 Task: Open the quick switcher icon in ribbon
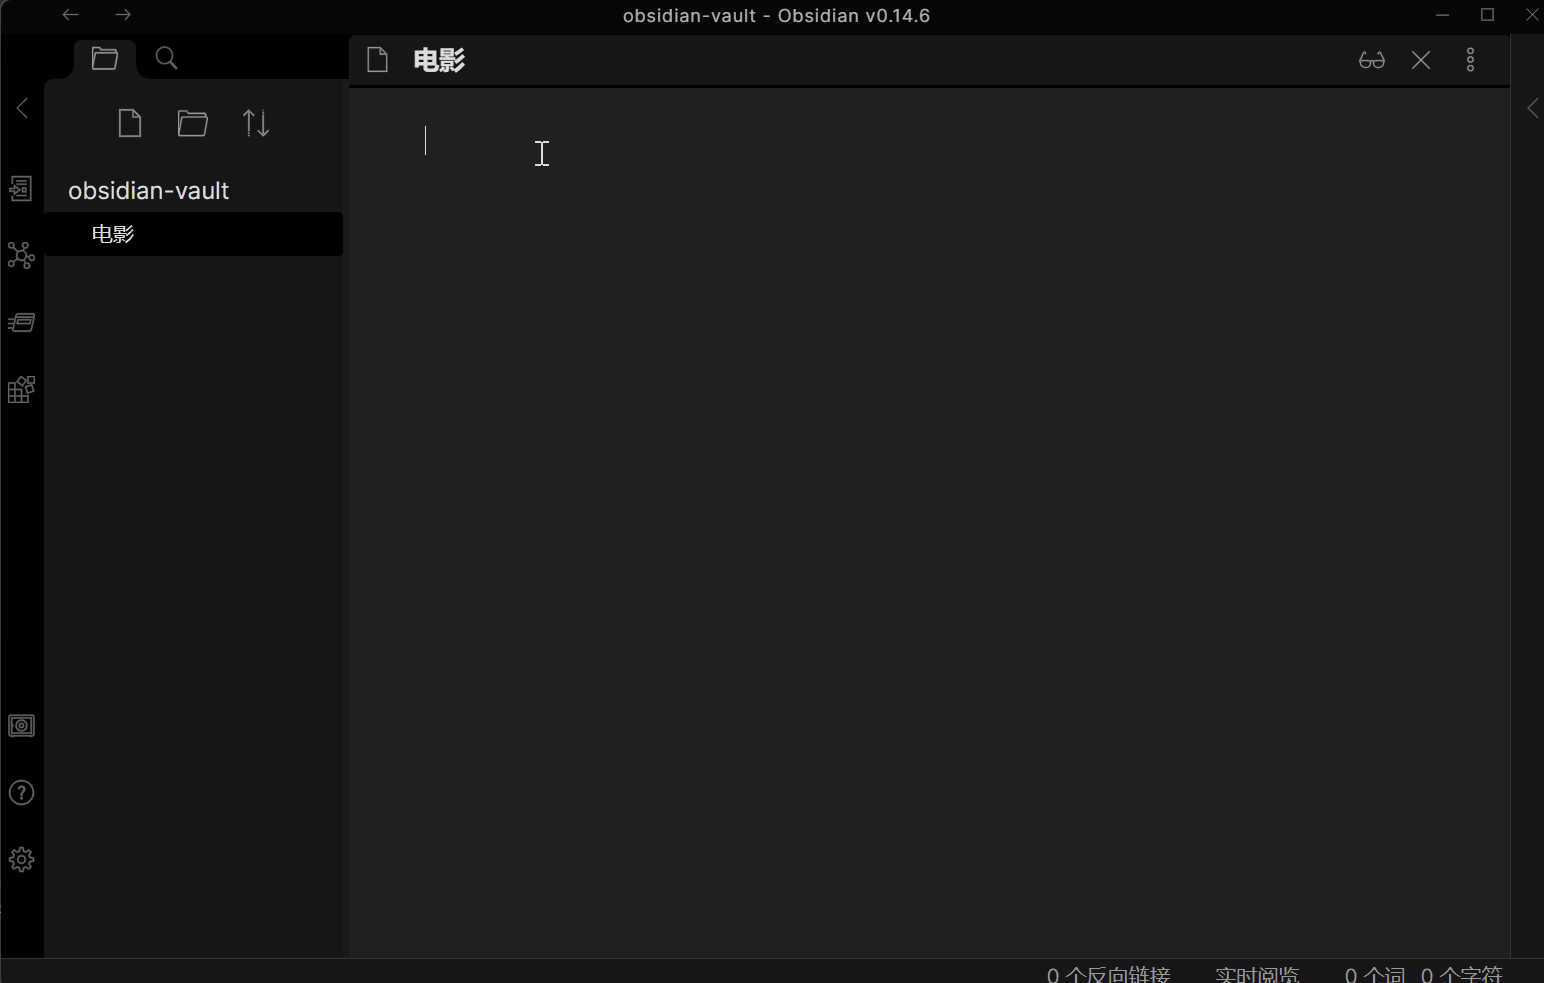click(22, 188)
